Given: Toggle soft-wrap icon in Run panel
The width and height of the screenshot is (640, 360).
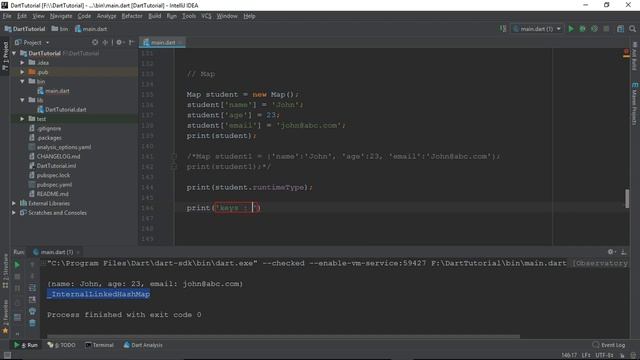Looking at the screenshot, I should click(32, 288).
